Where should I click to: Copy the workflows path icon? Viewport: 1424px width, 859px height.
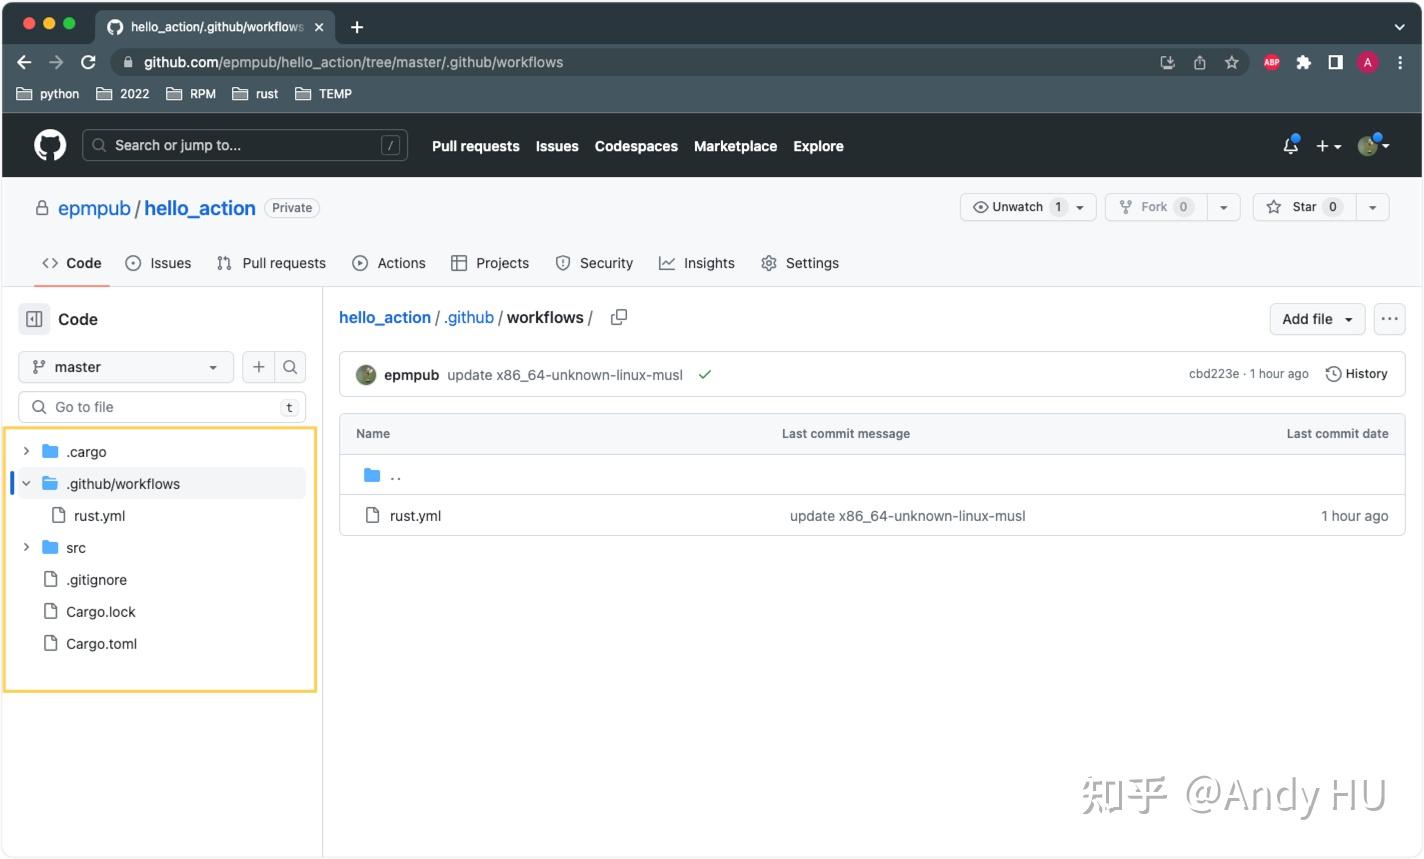(618, 316)
